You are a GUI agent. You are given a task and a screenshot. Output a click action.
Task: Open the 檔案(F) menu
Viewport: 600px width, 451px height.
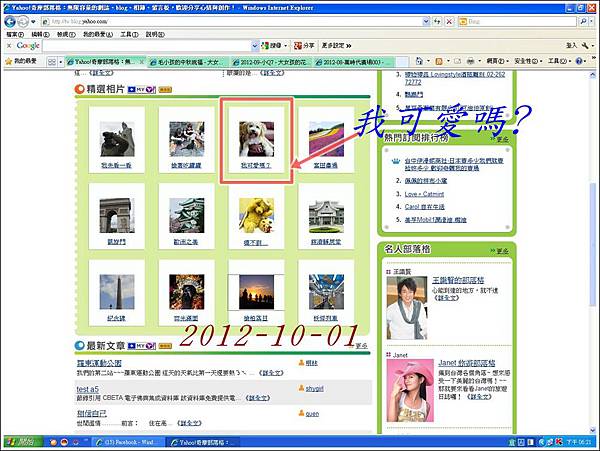[x=15, y=34]
